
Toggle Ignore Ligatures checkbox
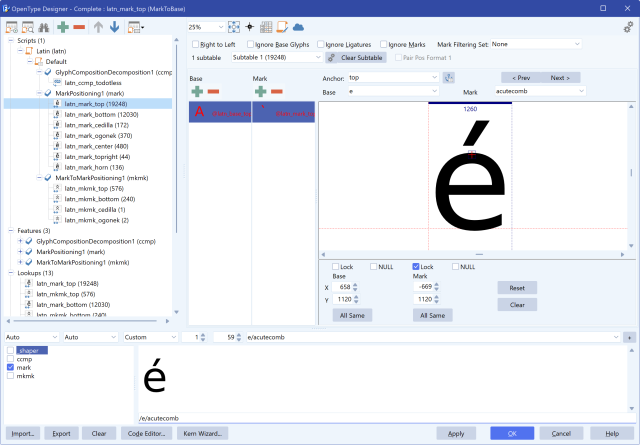321,44
